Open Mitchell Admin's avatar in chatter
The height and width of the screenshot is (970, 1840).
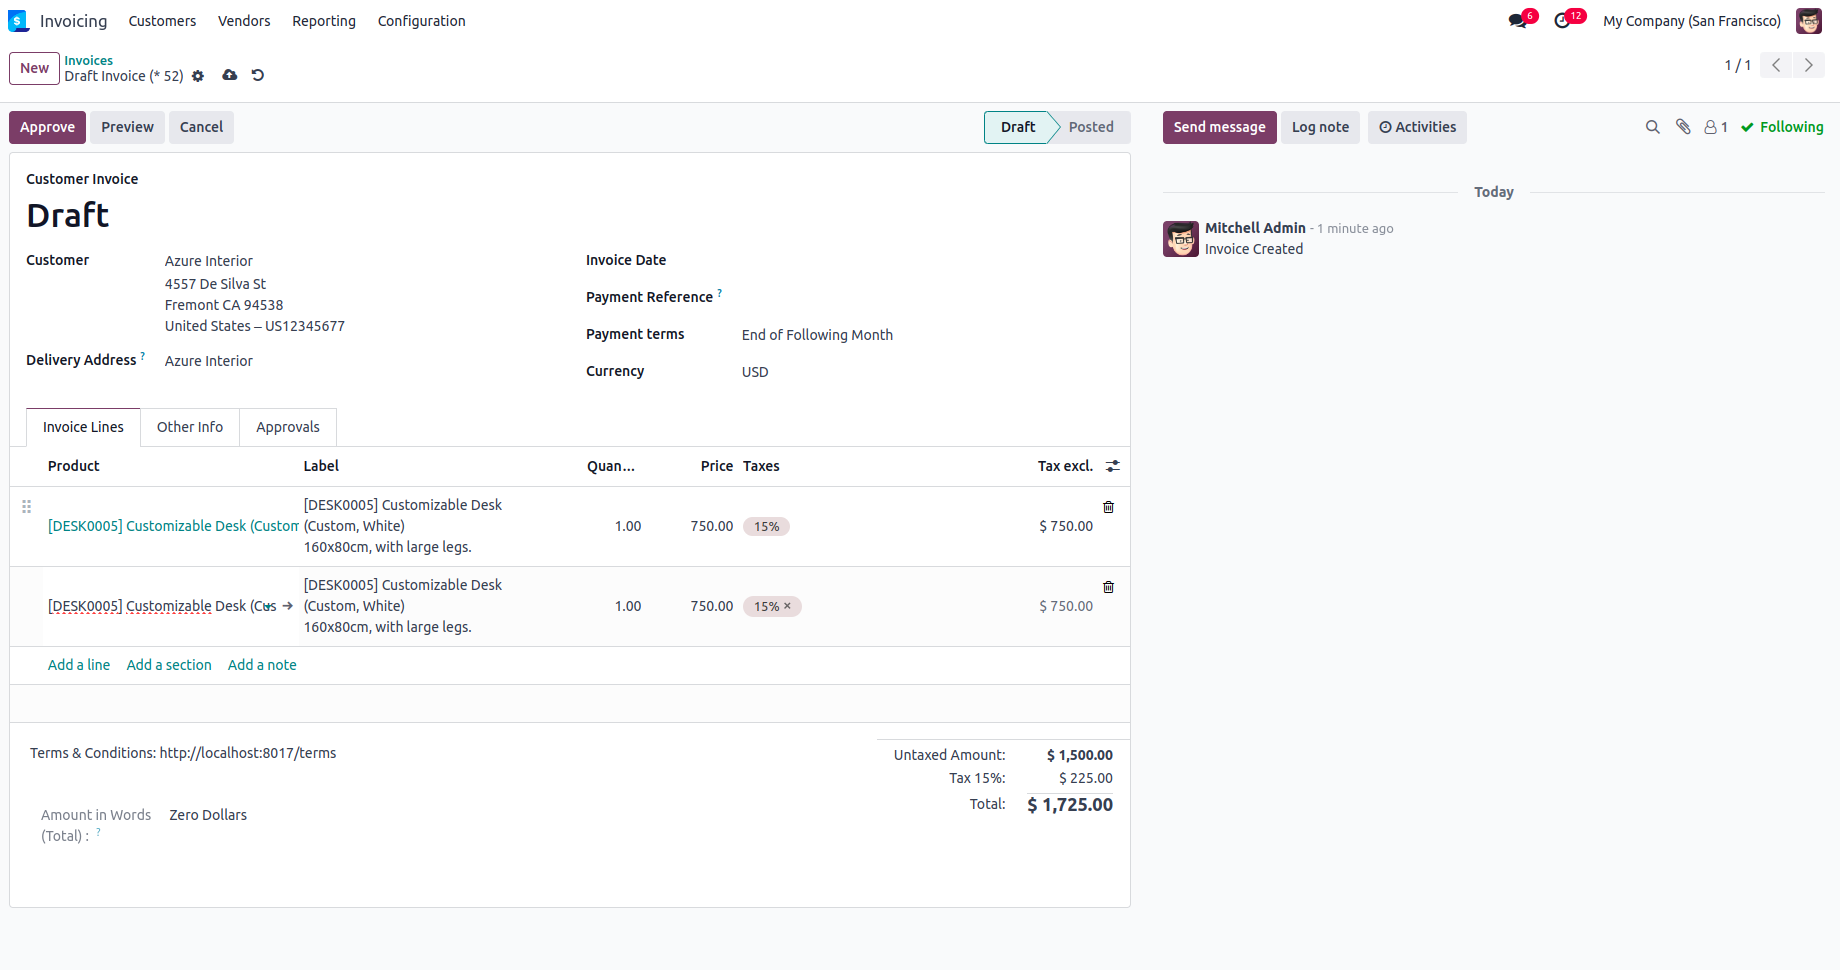click(x=1181, y=239)
